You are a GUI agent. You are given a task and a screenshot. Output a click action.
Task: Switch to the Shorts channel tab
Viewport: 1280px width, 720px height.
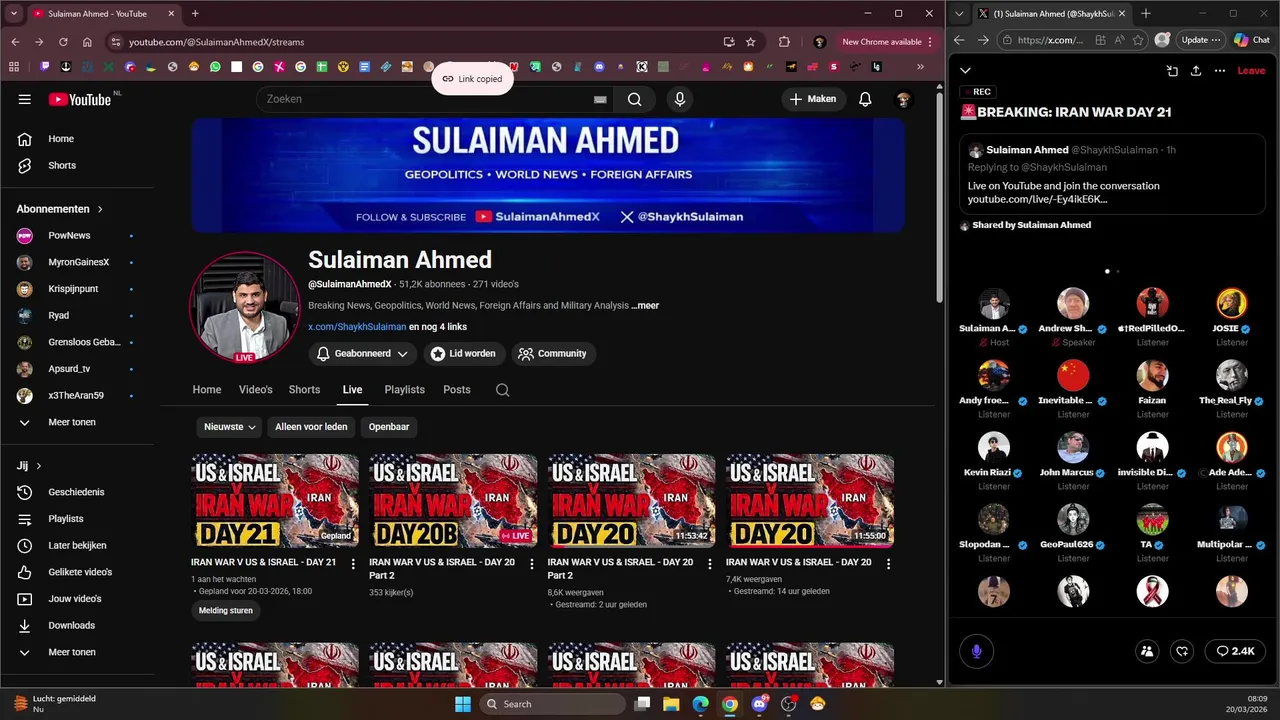[304, 390]
